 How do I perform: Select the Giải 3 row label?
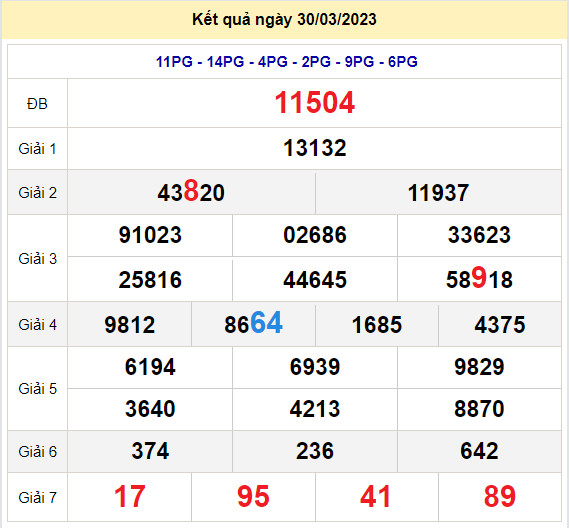click(38, 259)
